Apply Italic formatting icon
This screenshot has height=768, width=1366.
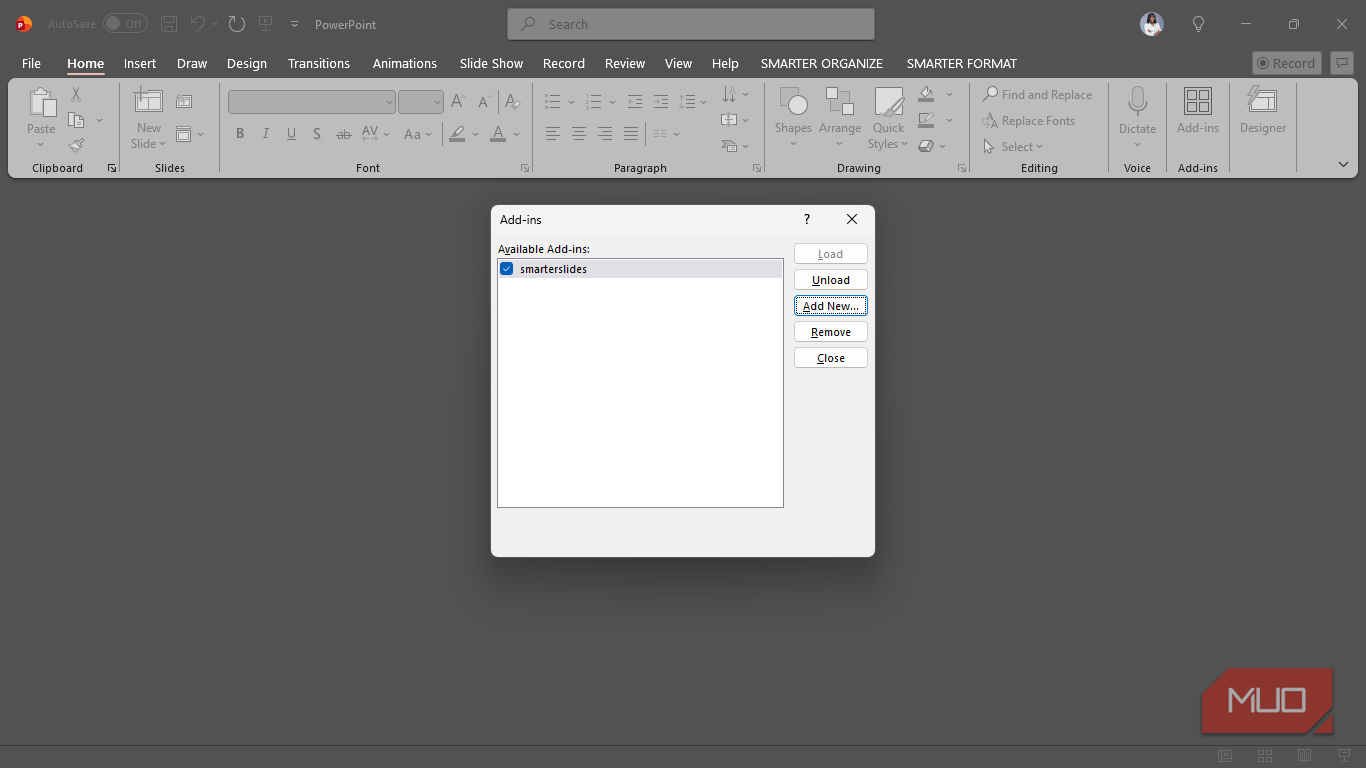(265, 134)
